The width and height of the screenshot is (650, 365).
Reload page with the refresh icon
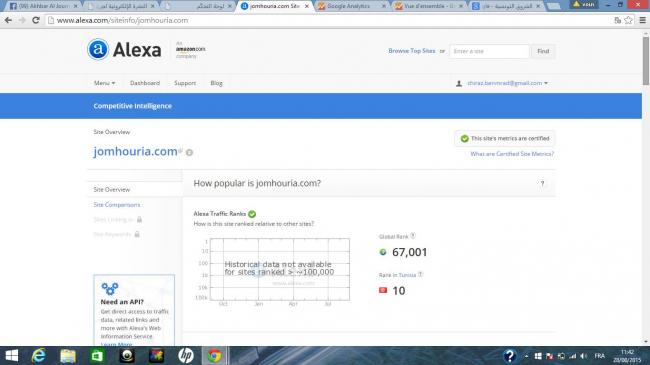tap(36, 20)
